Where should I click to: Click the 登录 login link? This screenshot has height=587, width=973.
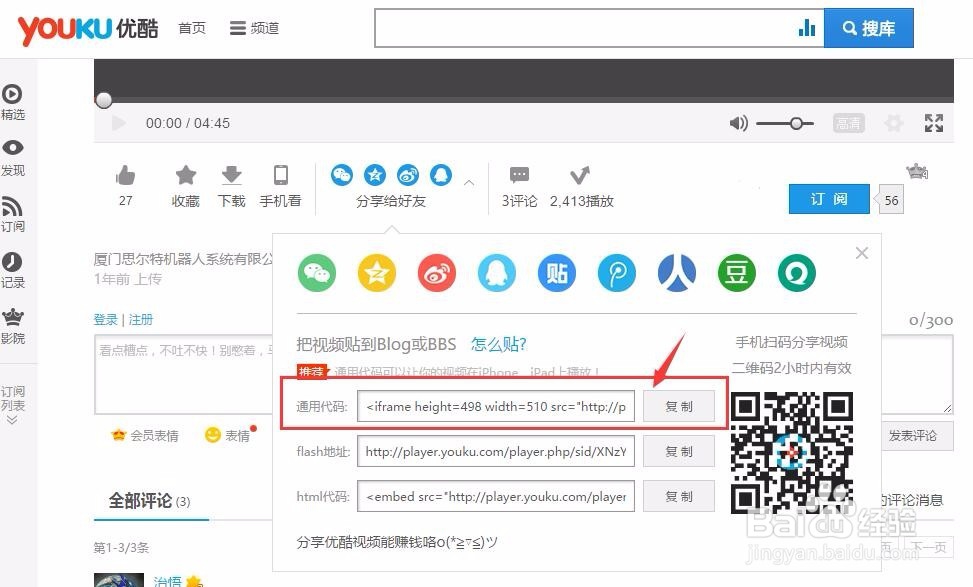[x=105, y=320]
